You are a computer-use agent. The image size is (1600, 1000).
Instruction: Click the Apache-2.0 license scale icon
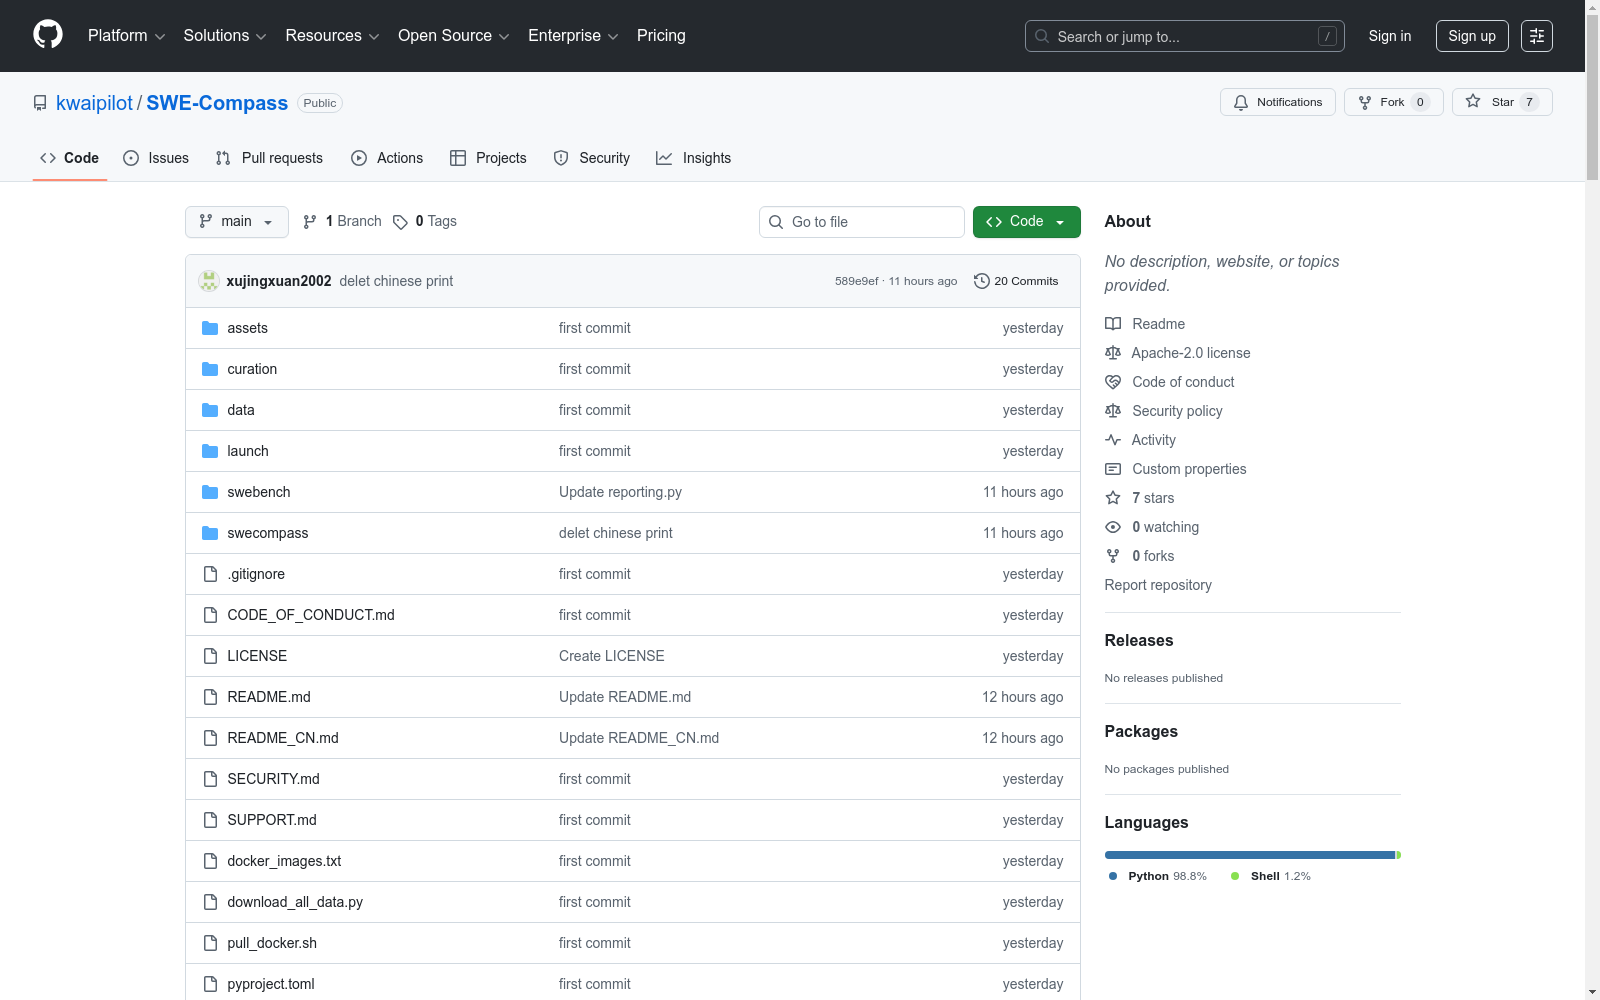coord(1113,353)
